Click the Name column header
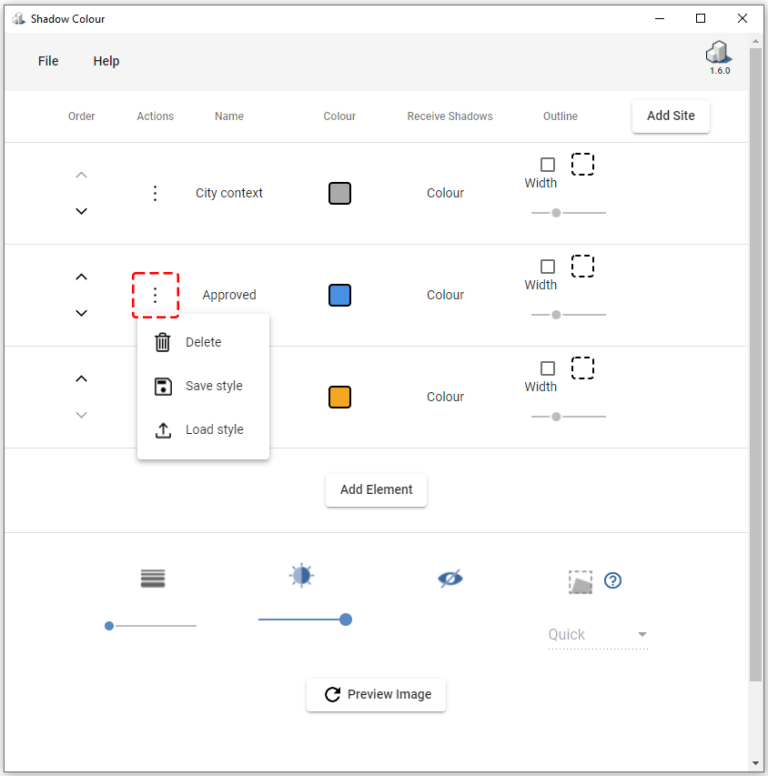The image size is (768, 776). (229, 116)
